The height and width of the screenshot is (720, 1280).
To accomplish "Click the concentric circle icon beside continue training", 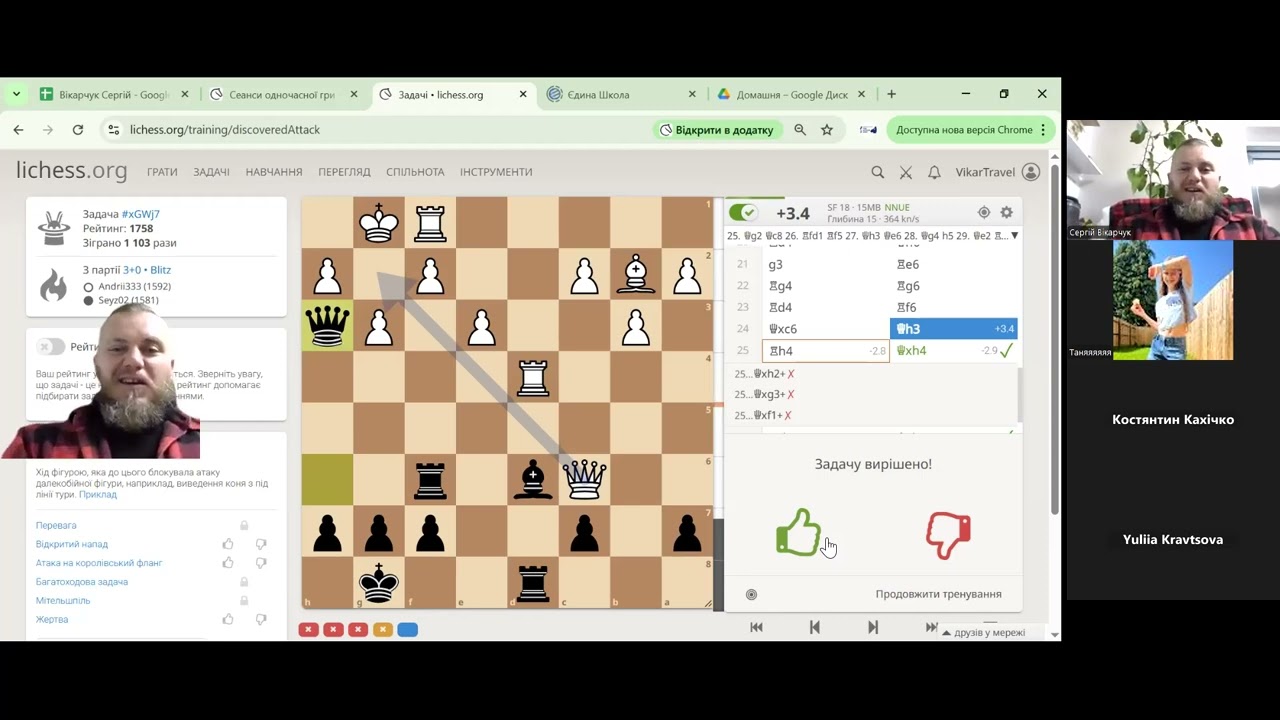I will tap(751, 594).
